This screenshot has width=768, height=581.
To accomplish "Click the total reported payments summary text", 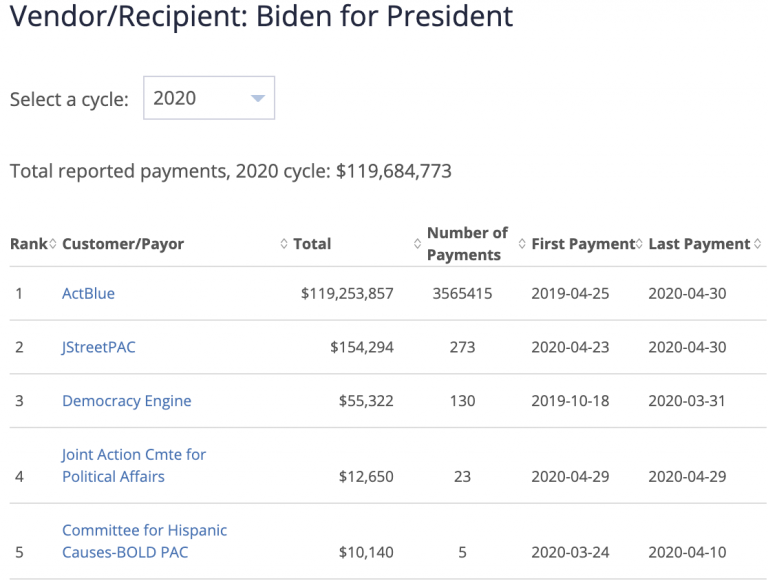I will (x=230, y=172).
